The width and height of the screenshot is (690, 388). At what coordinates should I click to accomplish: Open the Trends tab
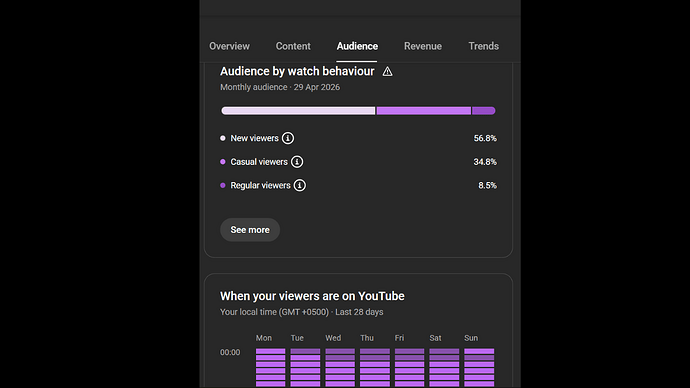(484, 46)
